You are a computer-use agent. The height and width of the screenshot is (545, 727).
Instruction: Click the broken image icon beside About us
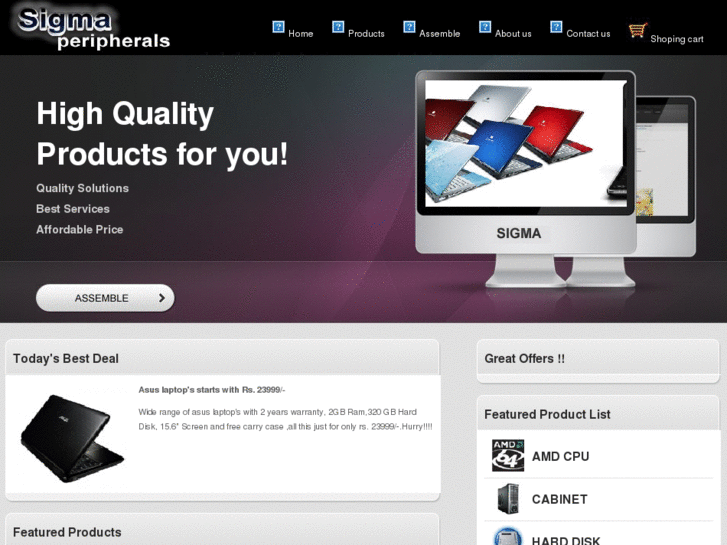pos(485,27)
